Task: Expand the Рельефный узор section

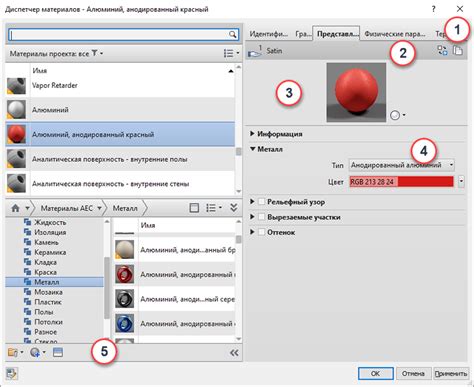Action: (252, 202)
